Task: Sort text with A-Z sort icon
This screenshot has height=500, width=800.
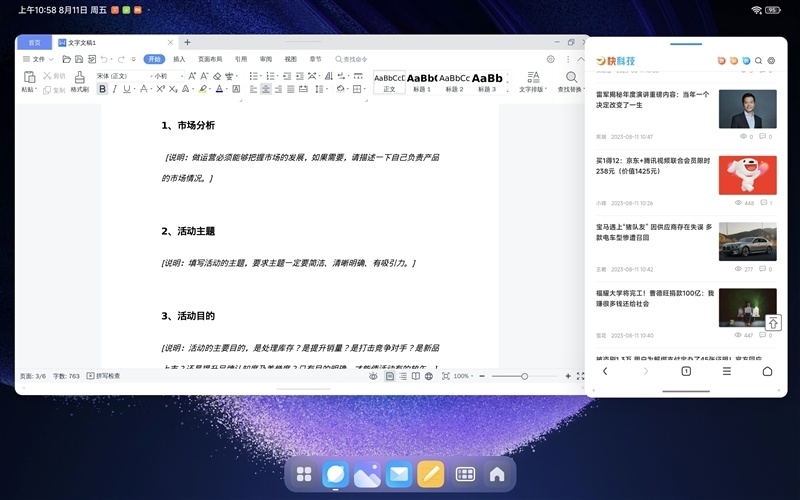Action: tap(329, 76)
